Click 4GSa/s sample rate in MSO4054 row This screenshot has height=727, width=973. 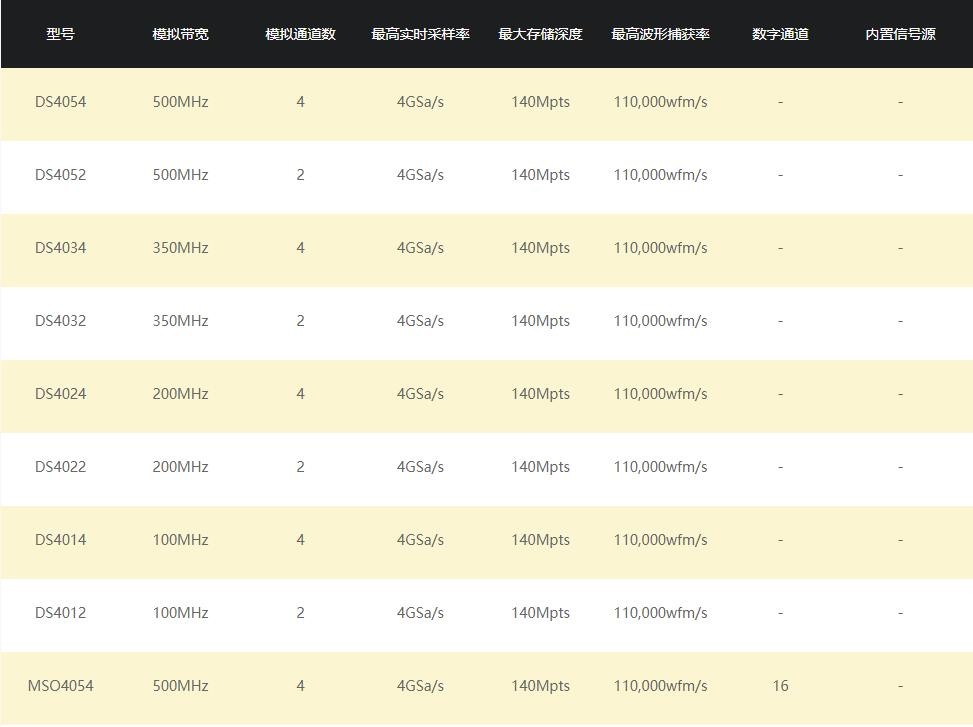point(421,686)
